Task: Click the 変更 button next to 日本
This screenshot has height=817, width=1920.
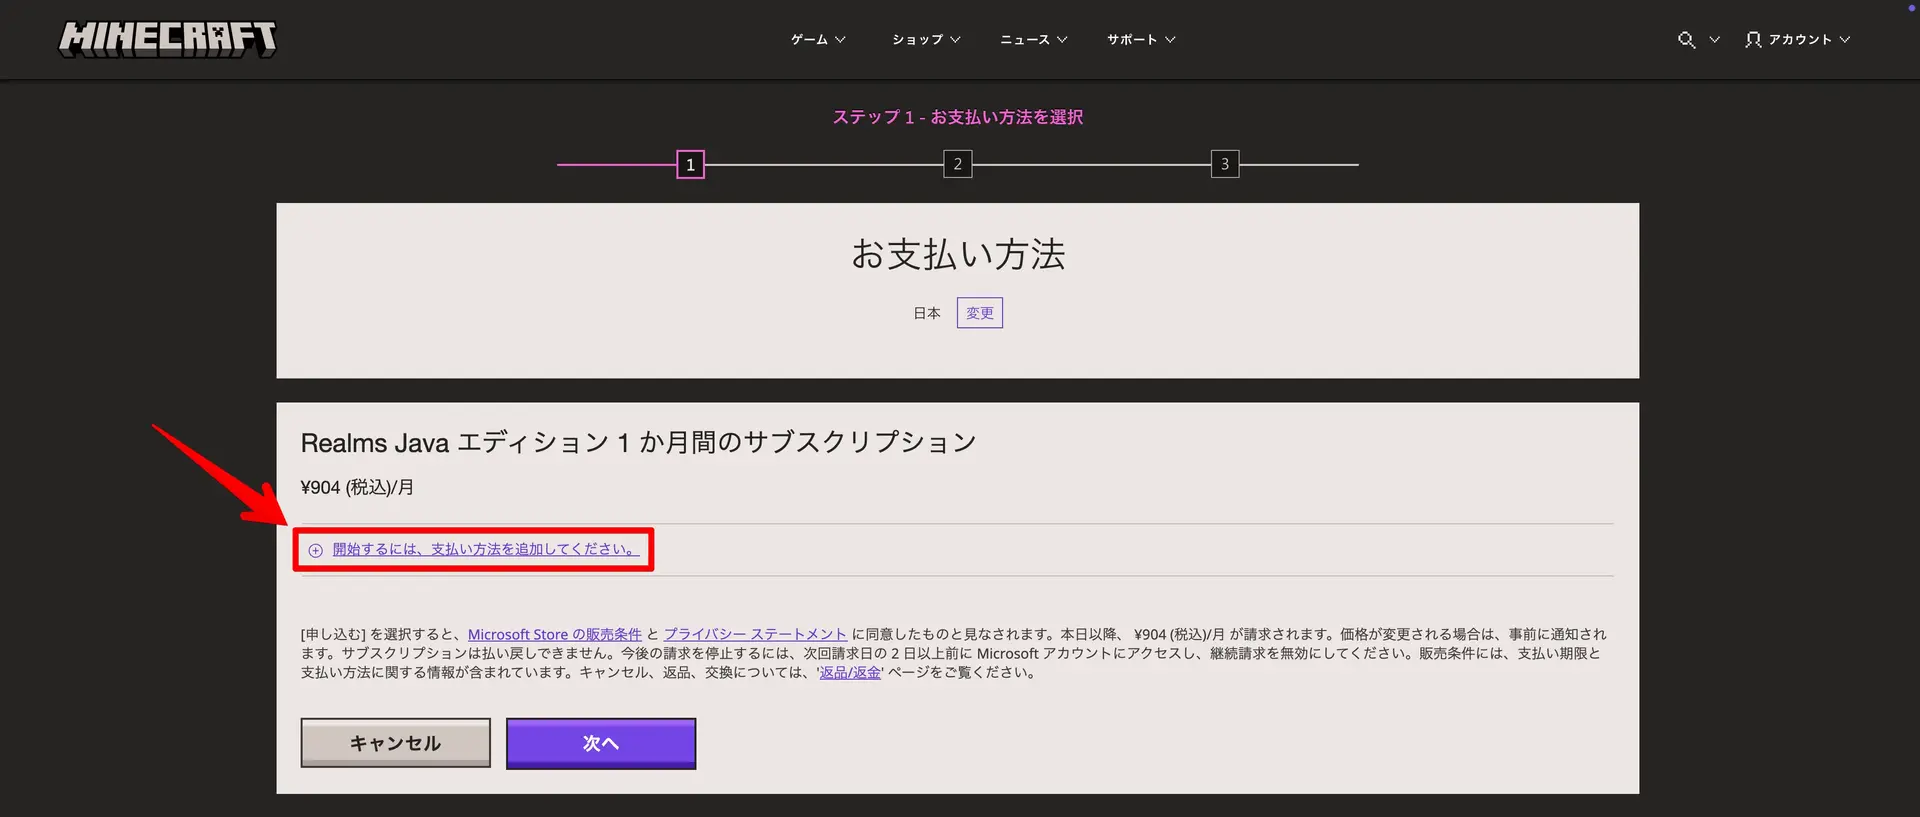Action: click(x=979, y=313)
